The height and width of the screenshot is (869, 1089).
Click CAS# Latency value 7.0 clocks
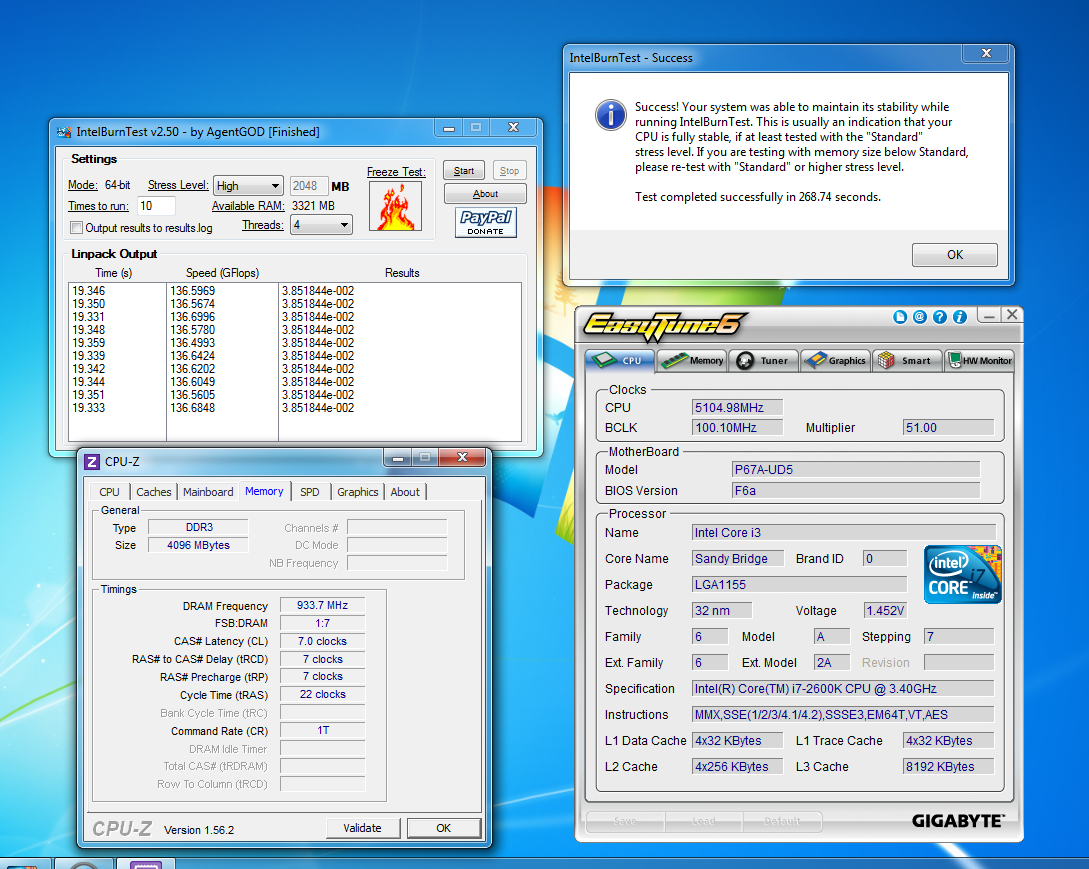(322, 641)
